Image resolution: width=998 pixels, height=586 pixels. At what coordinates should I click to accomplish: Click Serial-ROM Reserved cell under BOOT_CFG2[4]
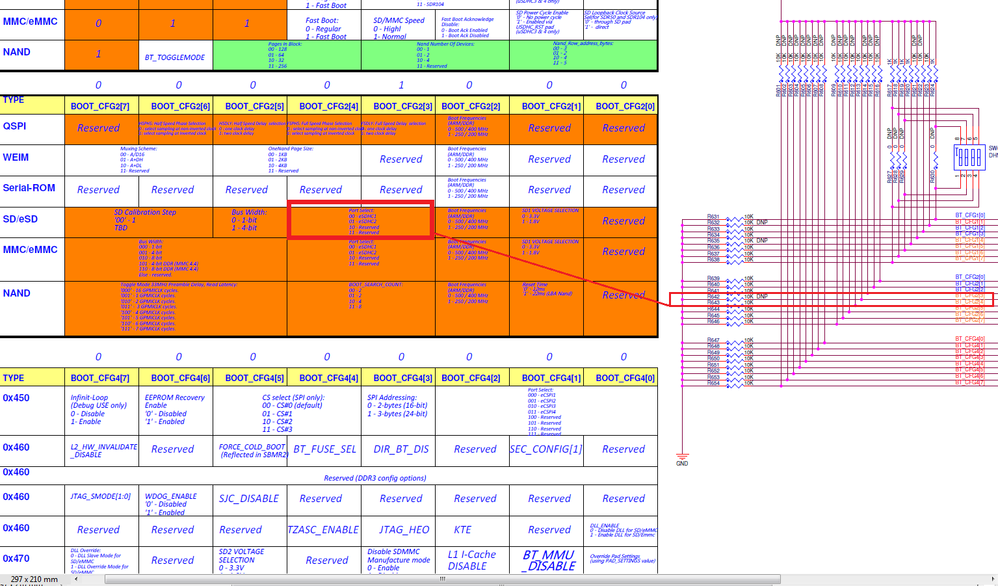tap(324, 190)
